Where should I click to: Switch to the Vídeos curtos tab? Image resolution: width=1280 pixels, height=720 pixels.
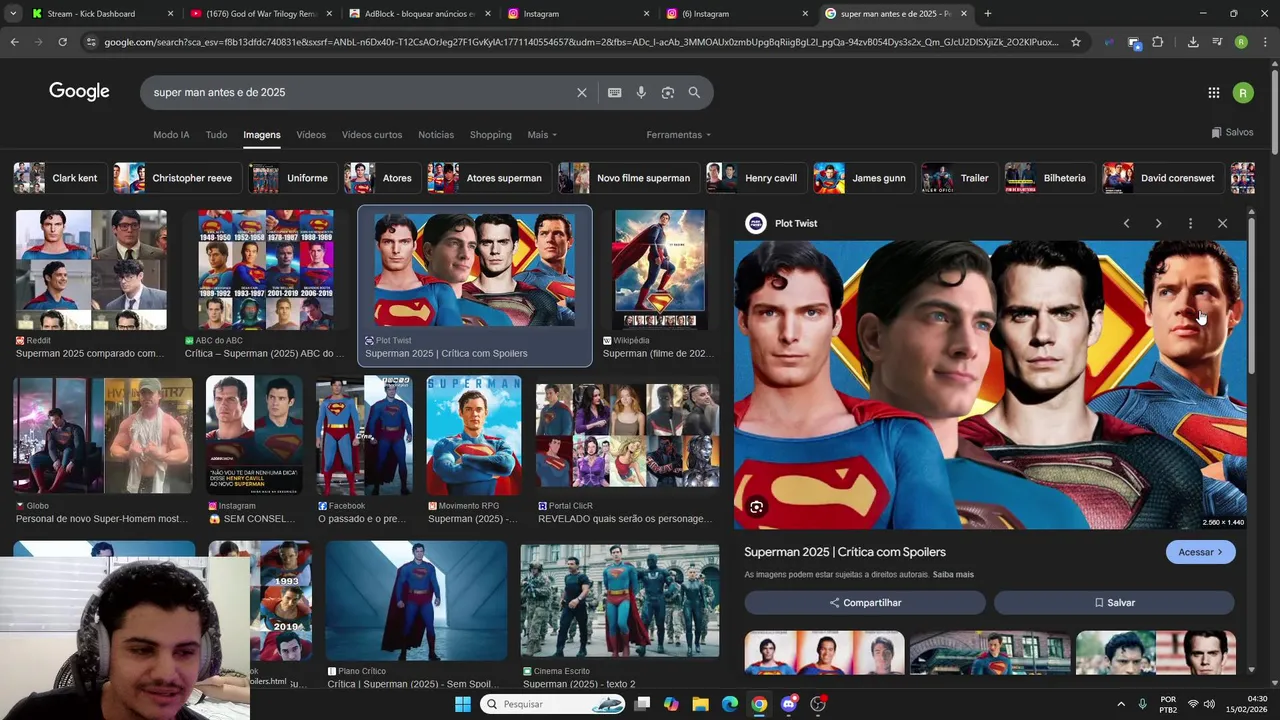(x=372, y=135)
